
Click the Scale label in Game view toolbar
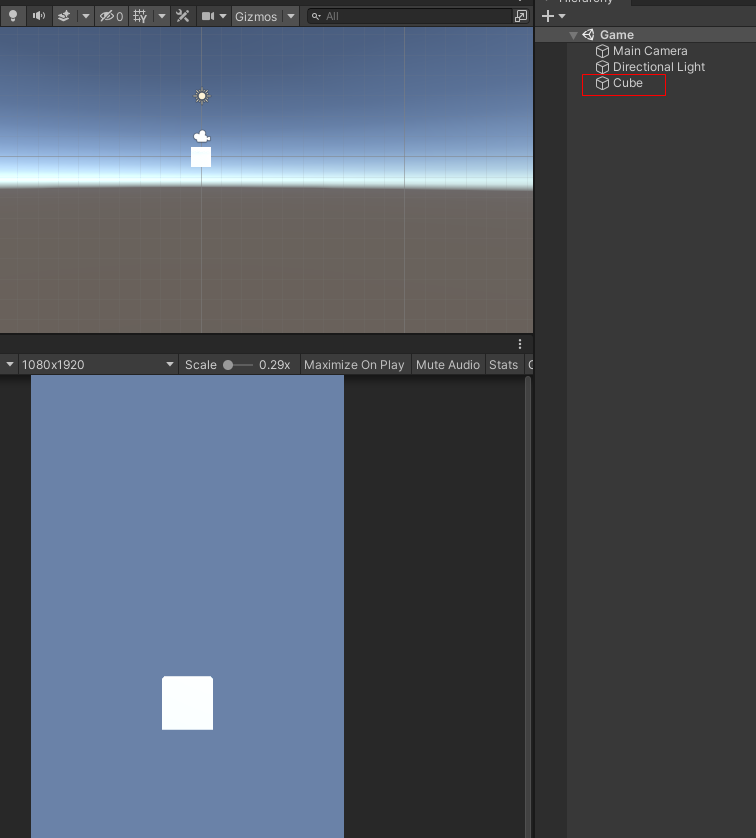201,364
